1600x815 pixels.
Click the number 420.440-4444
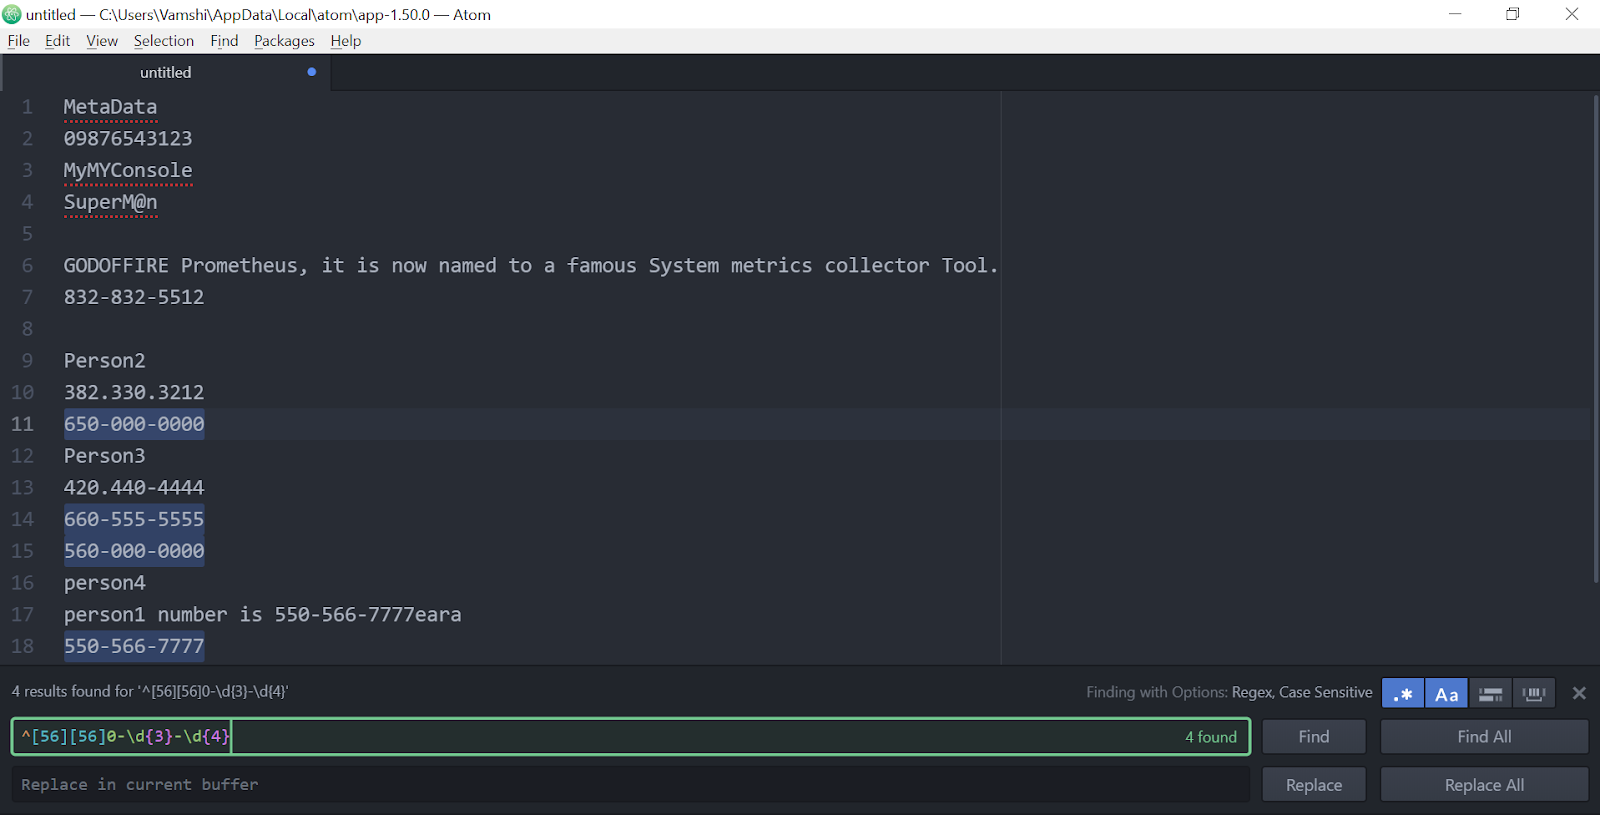pyautogui.click(x=134, y=488)
